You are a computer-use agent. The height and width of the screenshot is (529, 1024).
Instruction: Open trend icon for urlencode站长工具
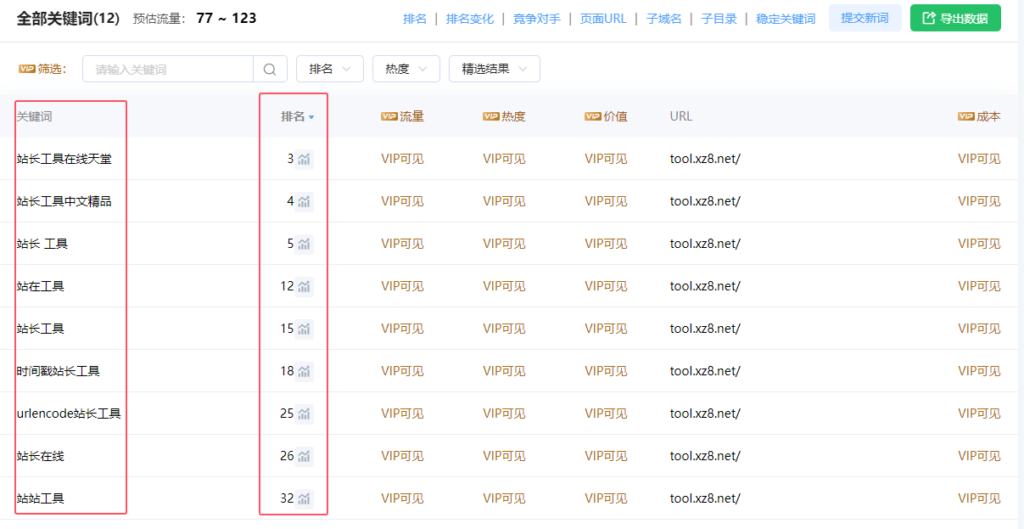[304, 413]
